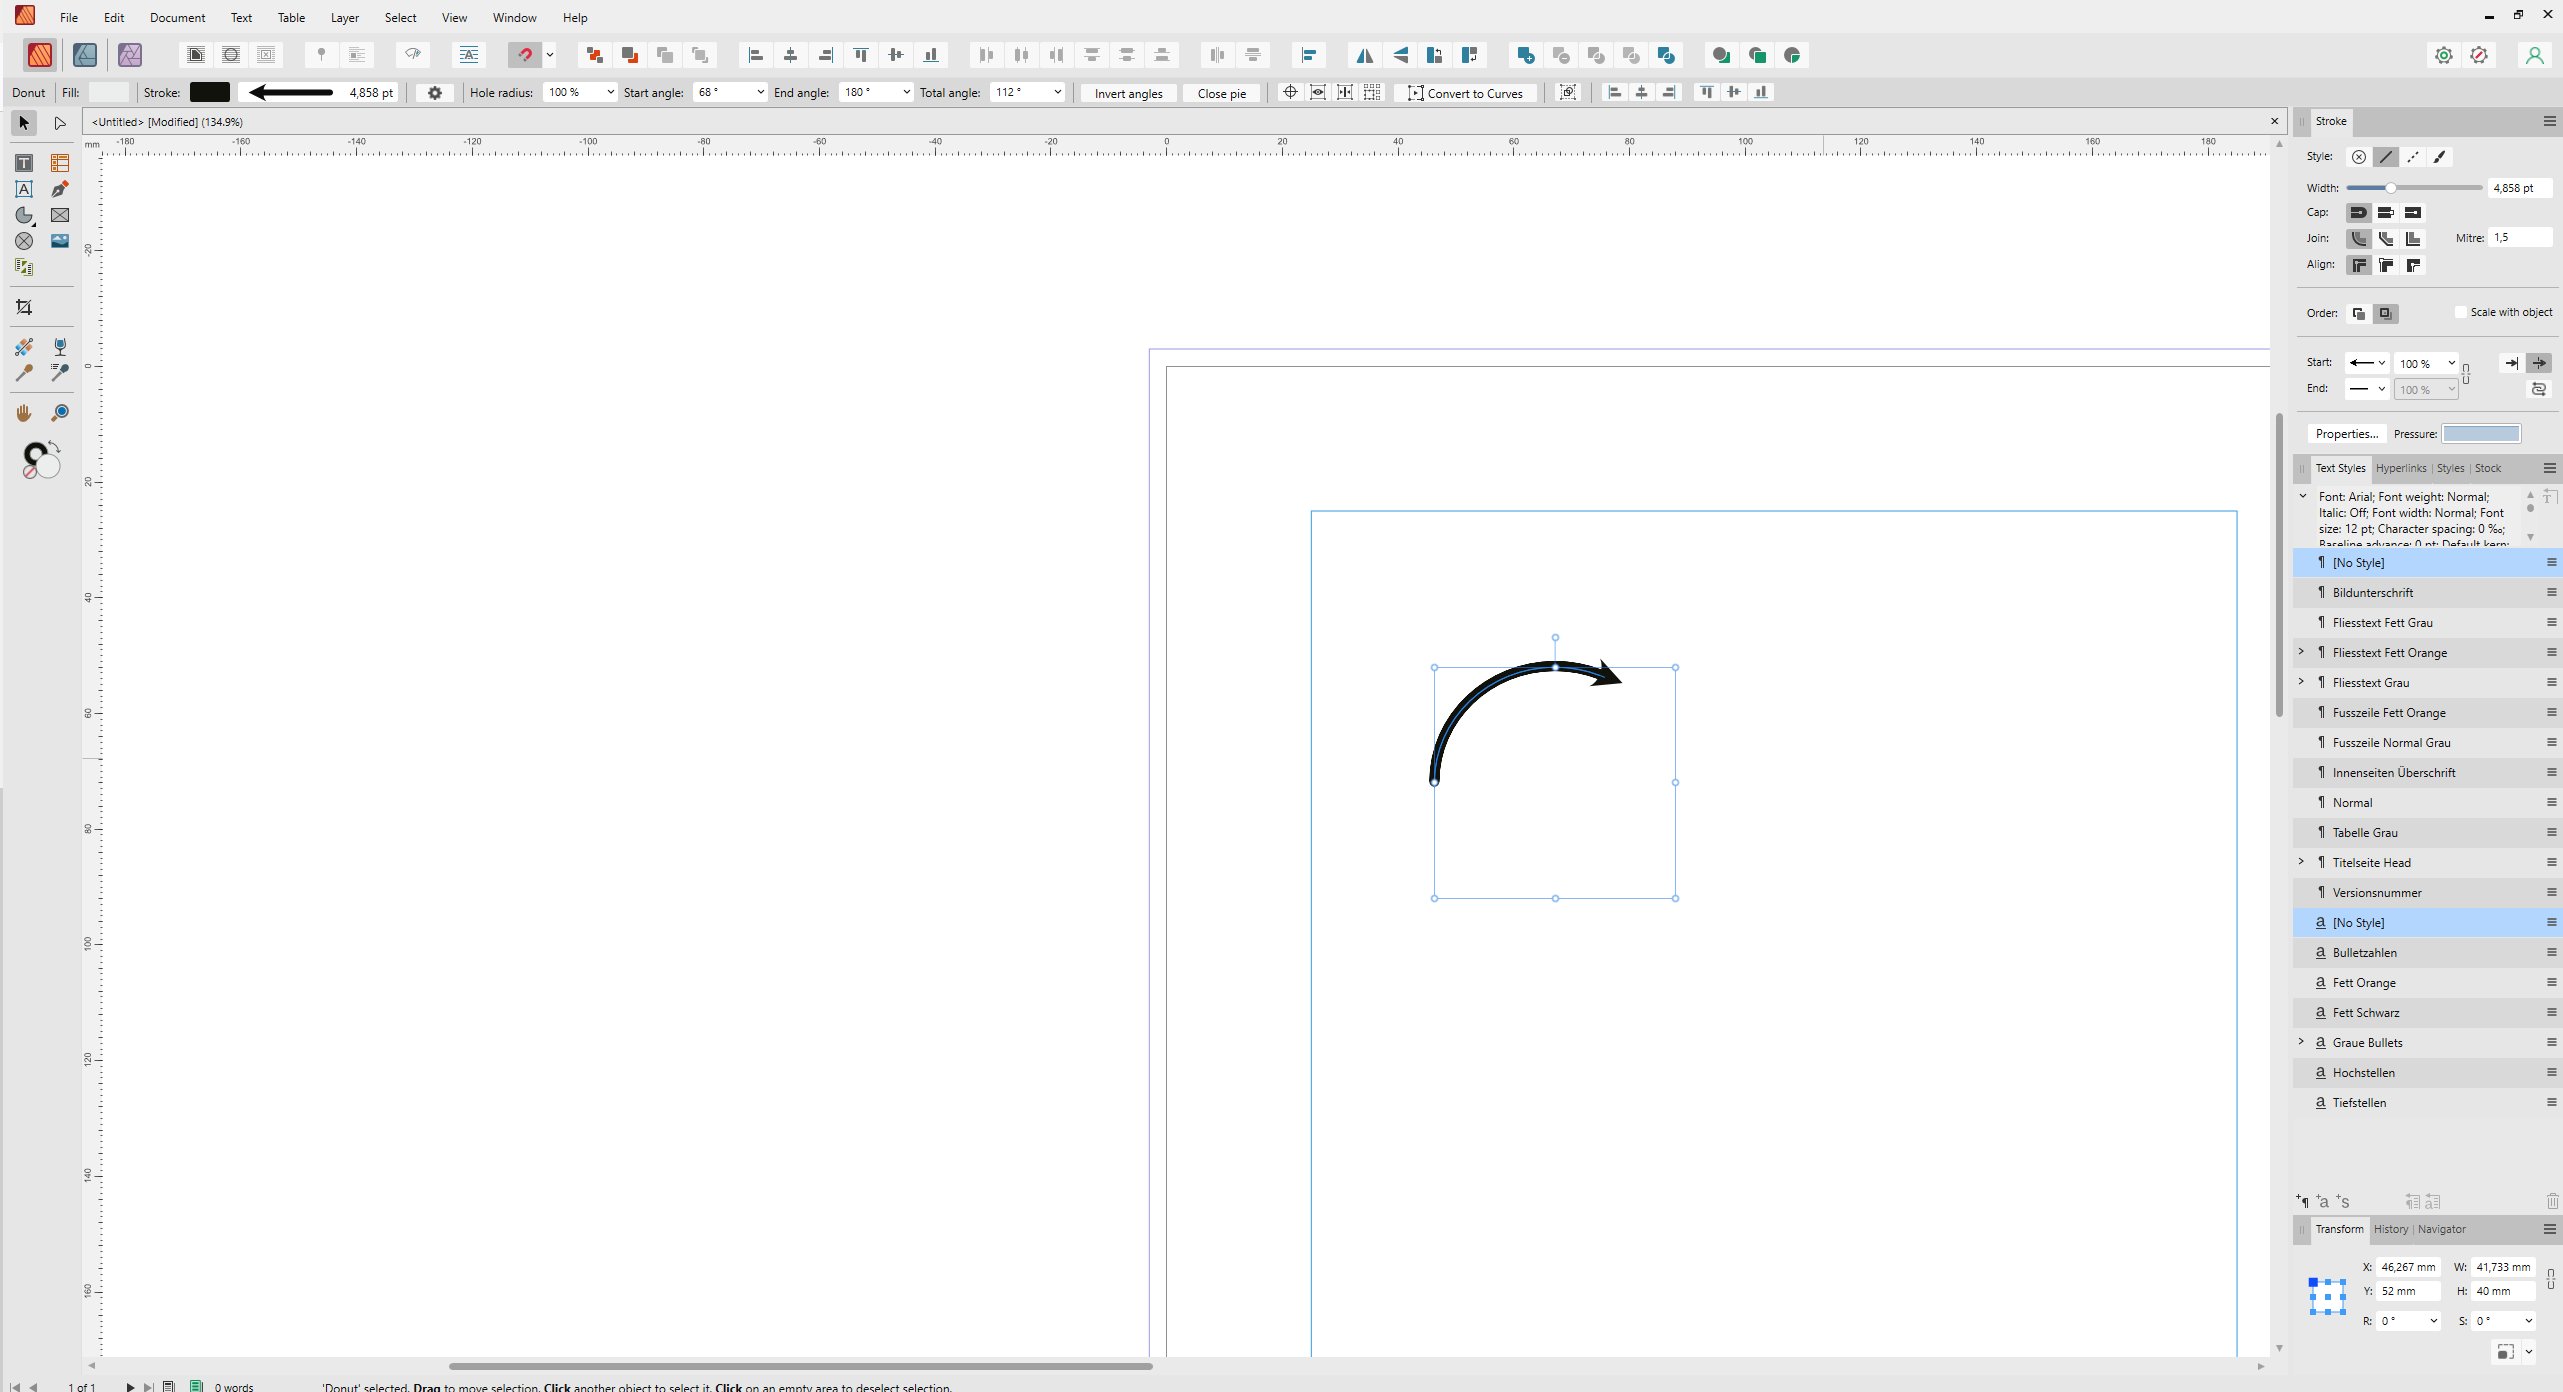Select the Table tool

60,163
